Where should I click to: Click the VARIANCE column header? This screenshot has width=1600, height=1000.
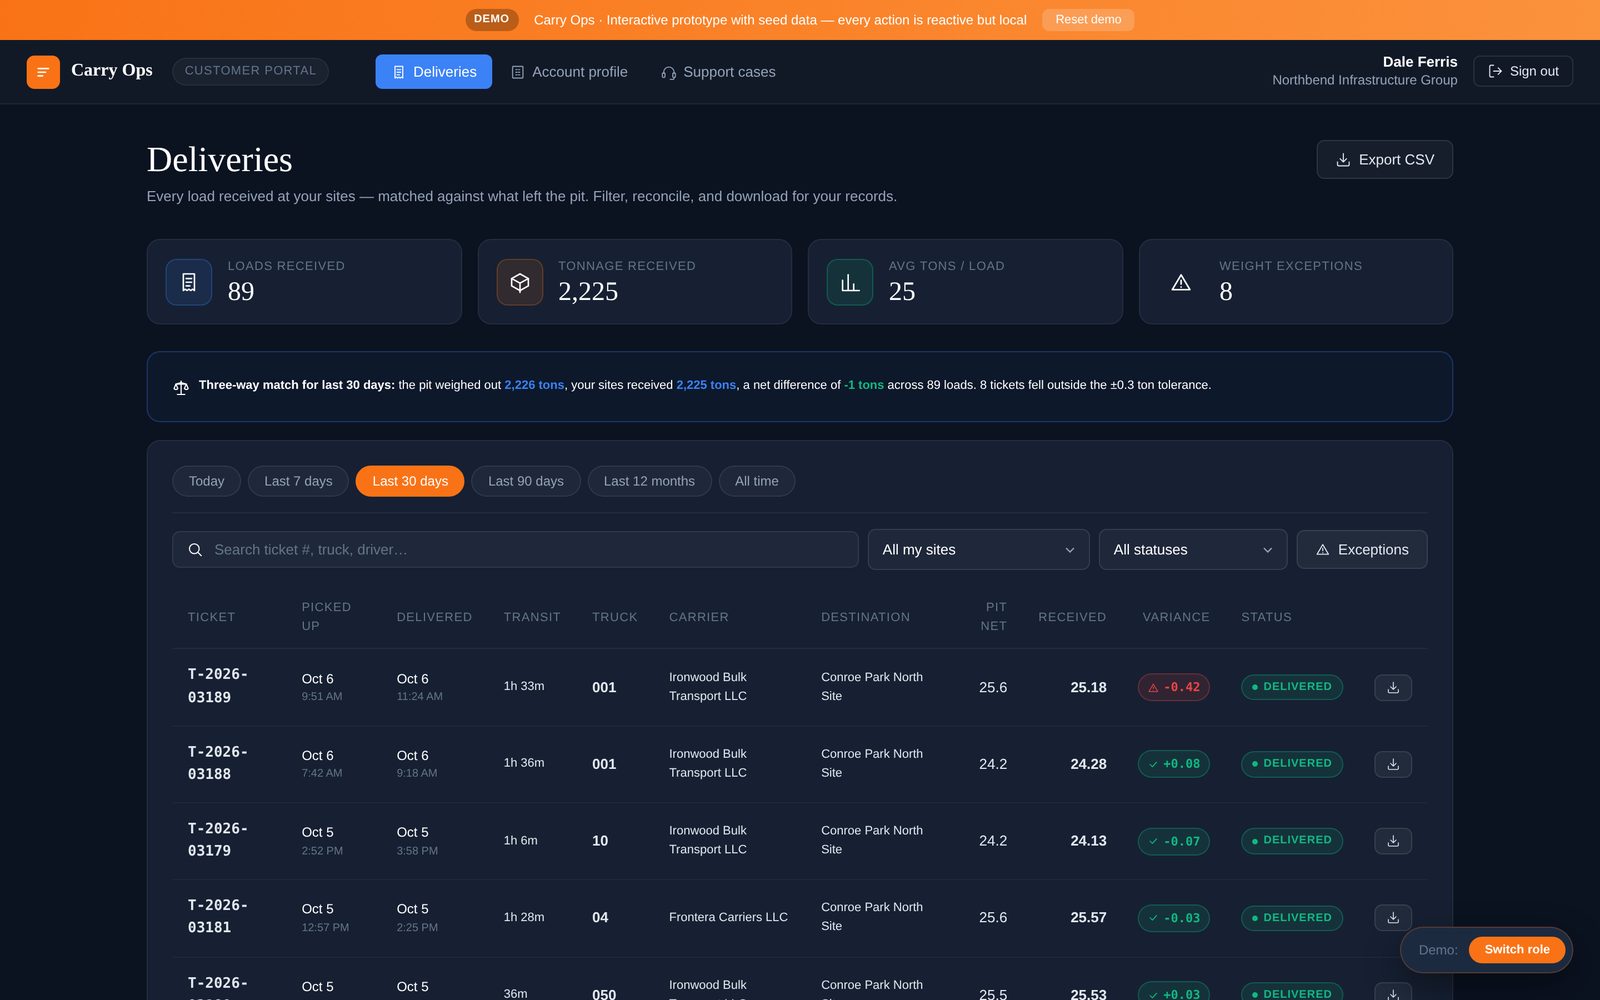coord(1176,617)
